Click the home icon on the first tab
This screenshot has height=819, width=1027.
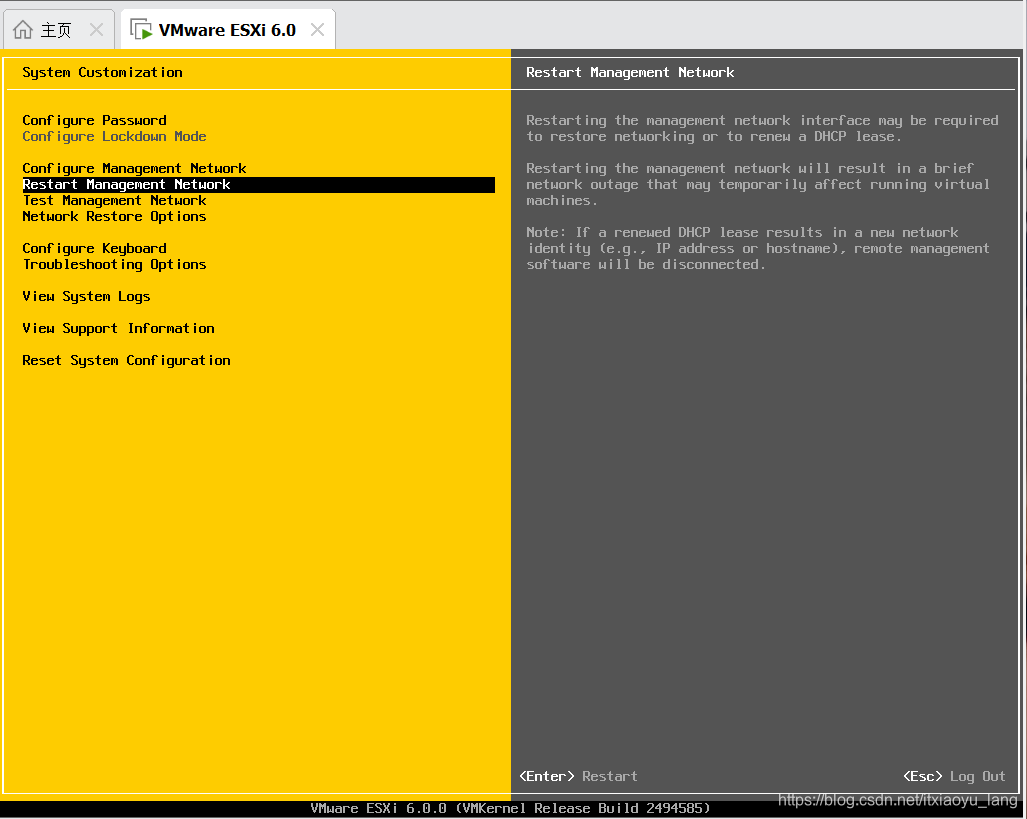[x=23, y=29]
